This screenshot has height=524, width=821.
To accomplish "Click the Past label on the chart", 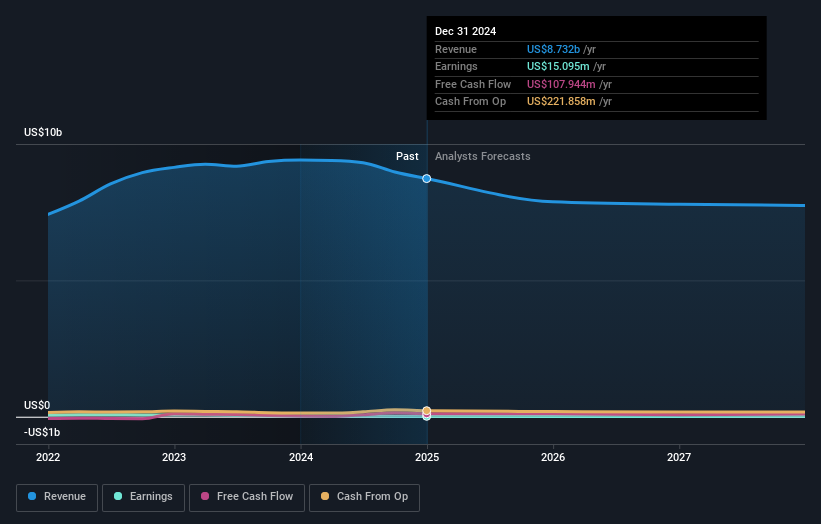I will pos(407,156).
